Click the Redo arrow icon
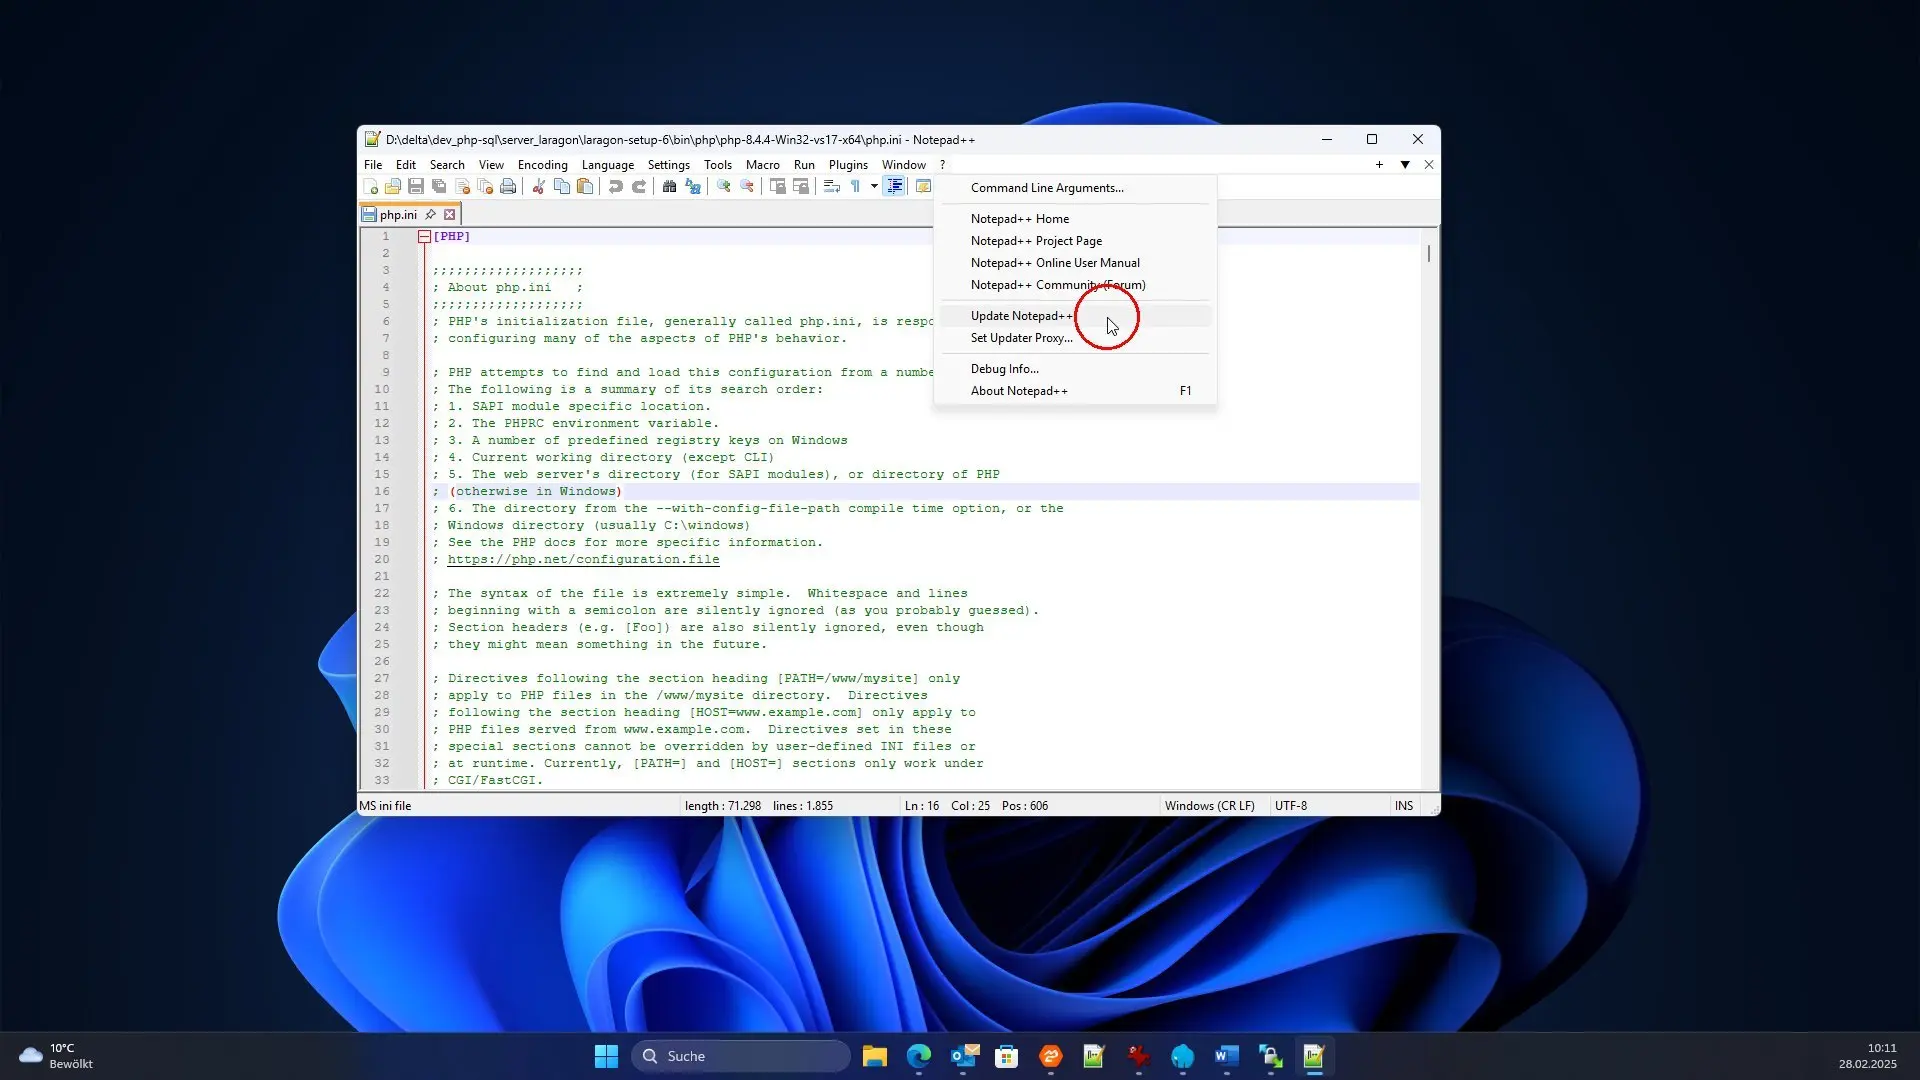The height and width of the screenshot is (1080, 1920). coord(639,187)
